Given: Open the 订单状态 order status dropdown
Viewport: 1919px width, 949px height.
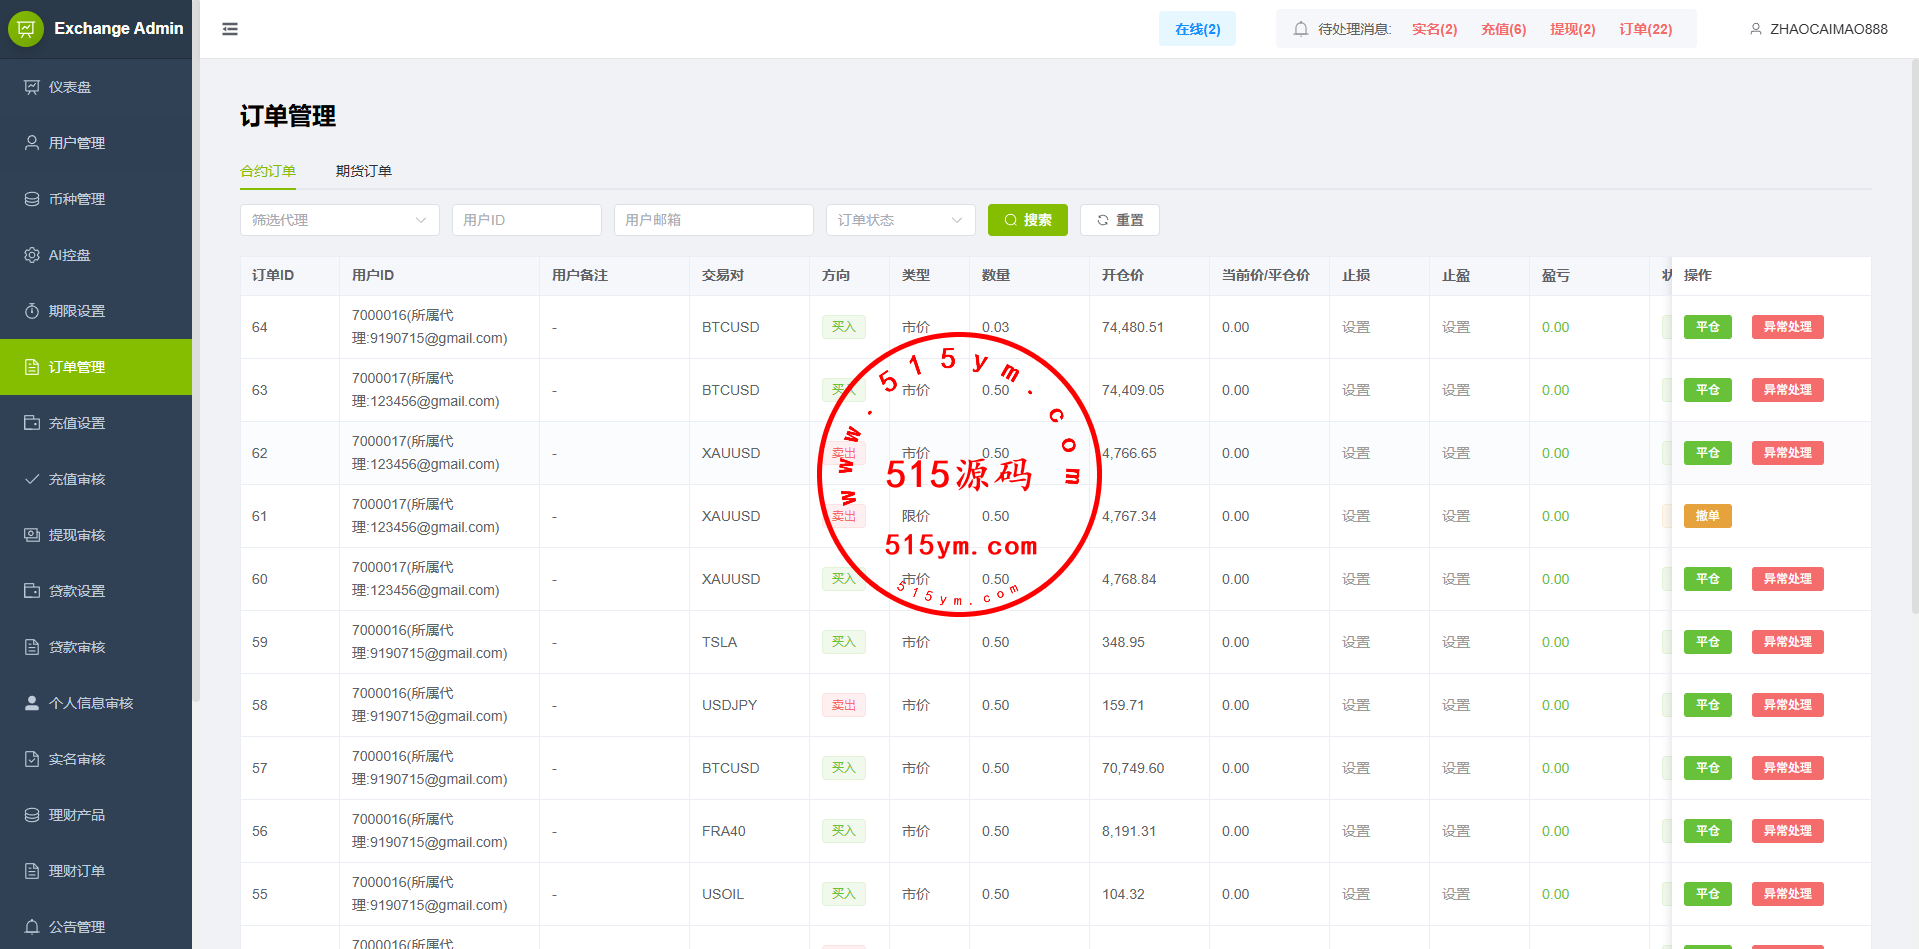Looking at the screenshot, I should [900, 220].
